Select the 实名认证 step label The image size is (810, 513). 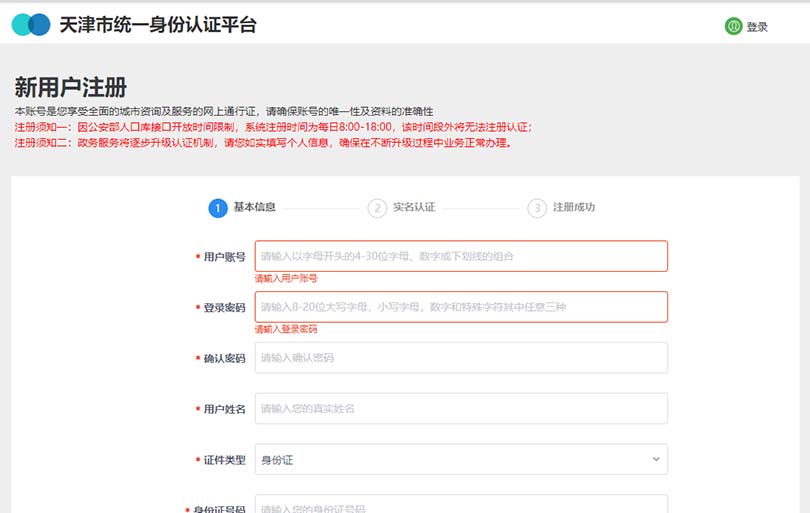(x=414, y=208)
